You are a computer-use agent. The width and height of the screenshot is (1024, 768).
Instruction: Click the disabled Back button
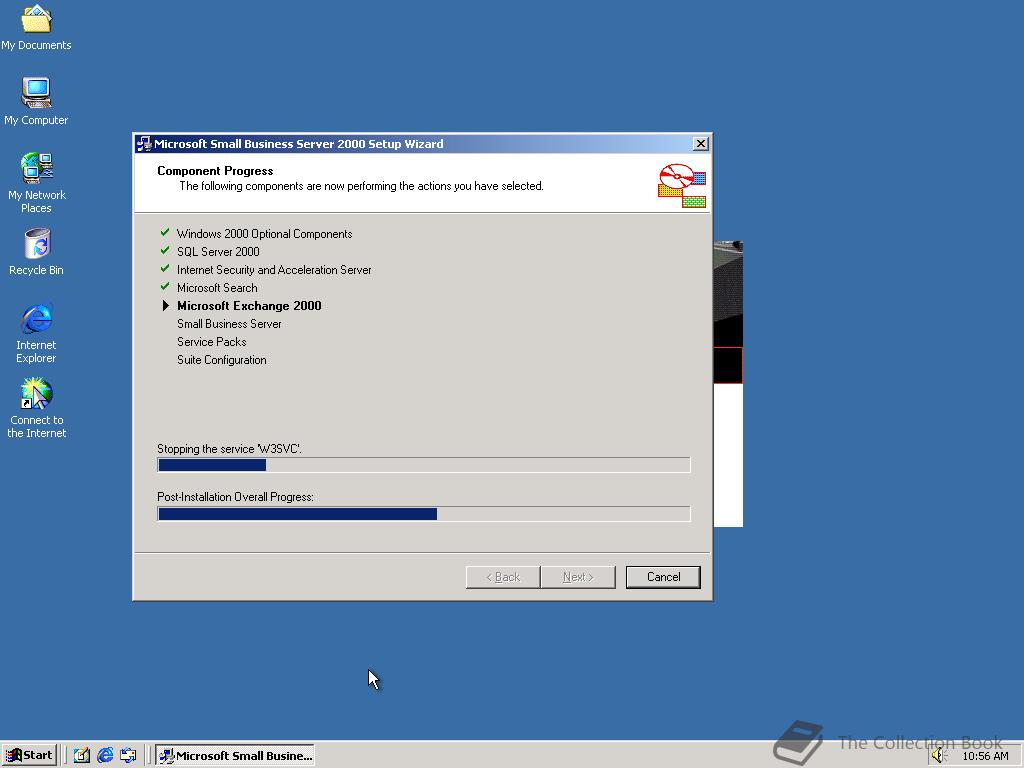click(x=503, y=577)
